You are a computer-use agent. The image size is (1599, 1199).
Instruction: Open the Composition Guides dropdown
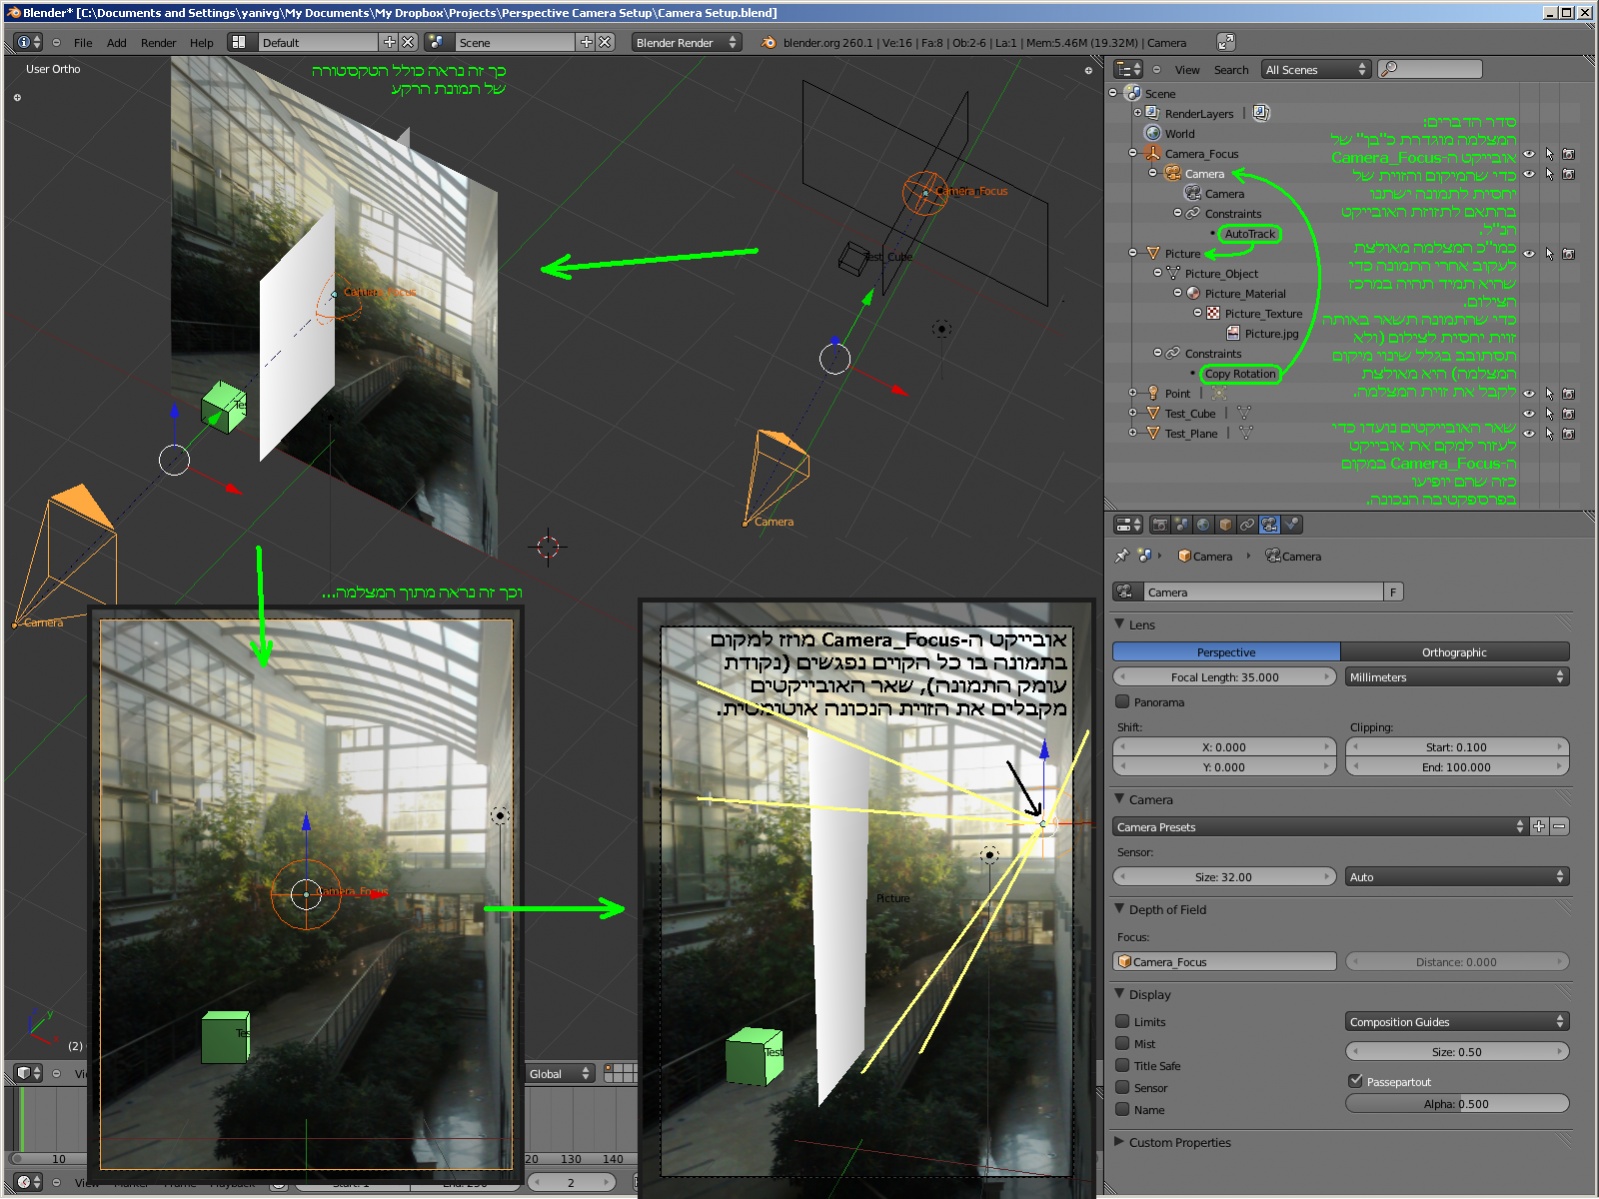1456,1021
